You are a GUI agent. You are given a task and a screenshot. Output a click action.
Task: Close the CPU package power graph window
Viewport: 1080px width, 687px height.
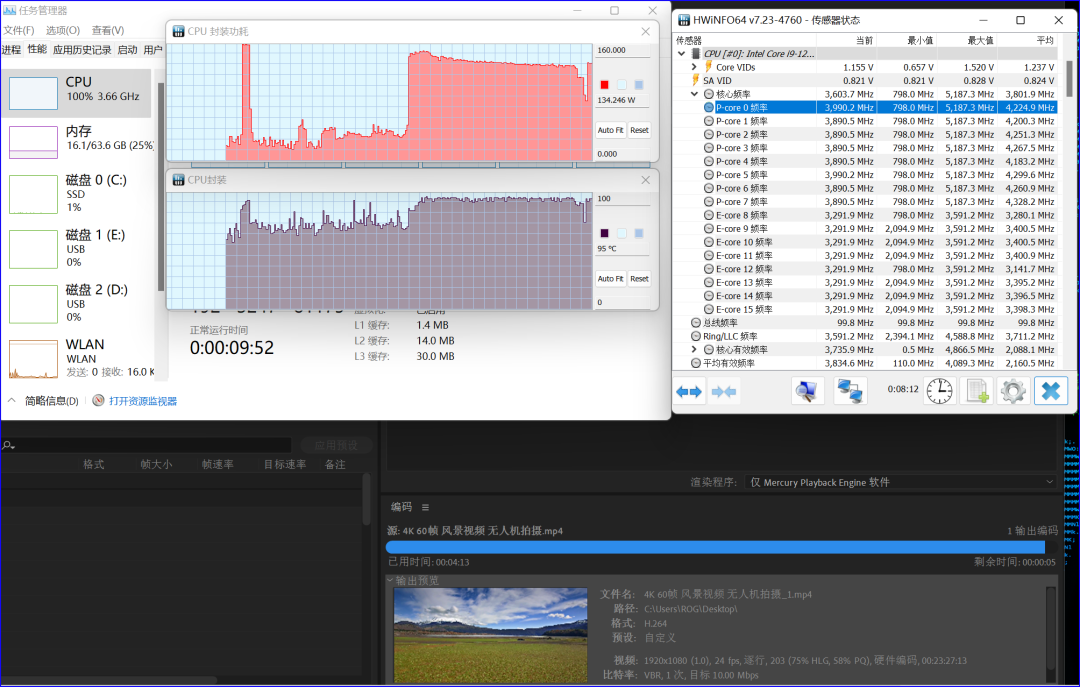(x=645, y=32)
